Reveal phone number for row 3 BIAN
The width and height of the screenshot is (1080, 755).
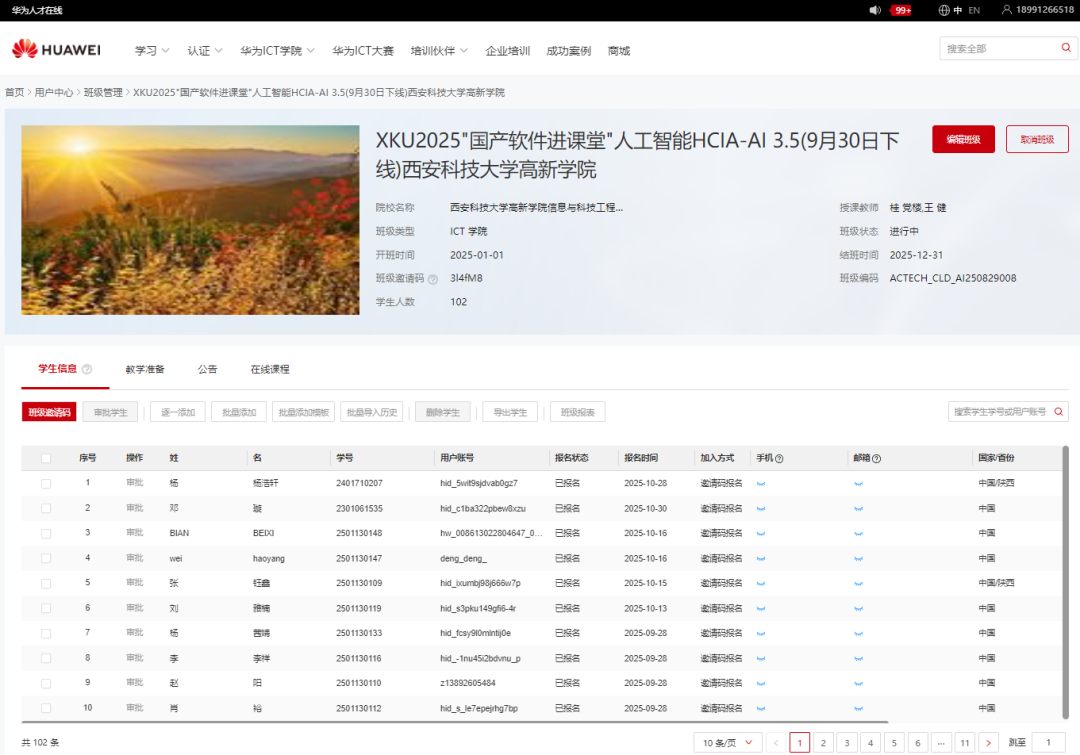(761, 533)
